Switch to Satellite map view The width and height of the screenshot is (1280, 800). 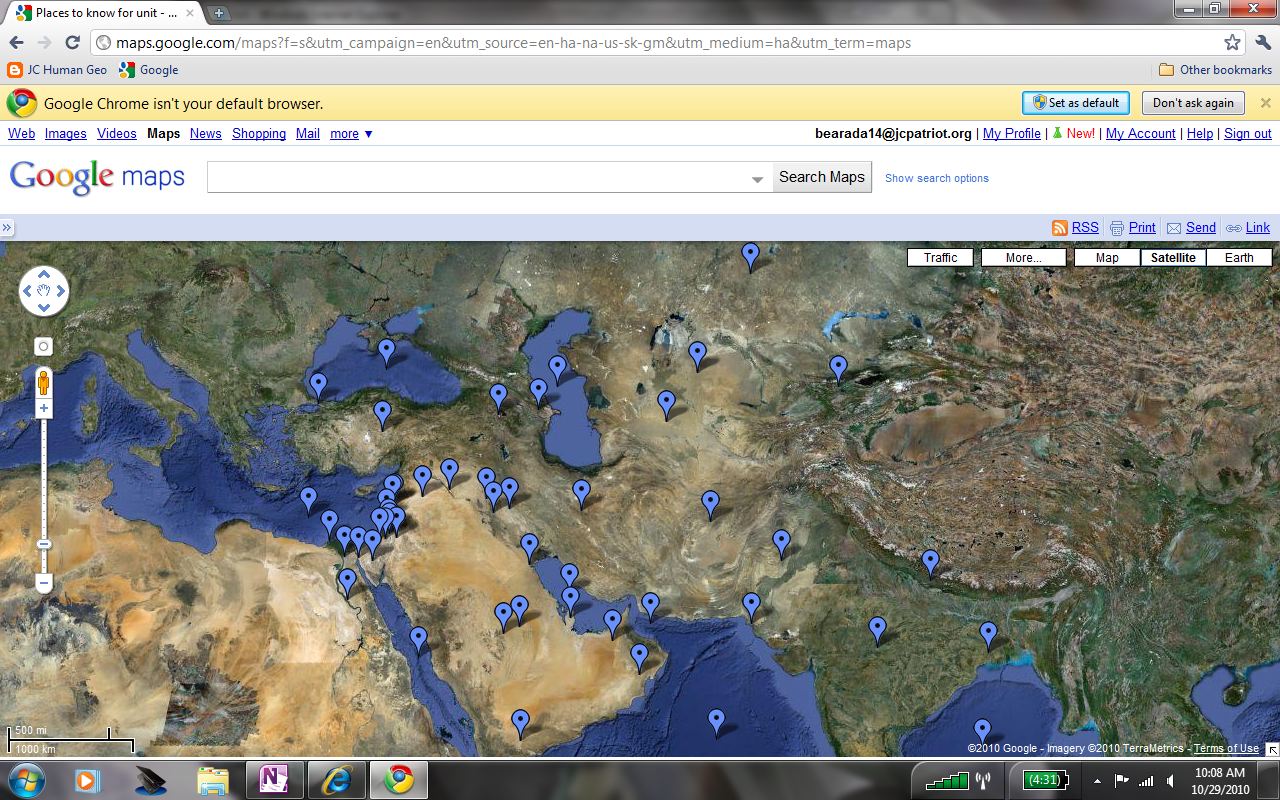tap(1173, 258)
